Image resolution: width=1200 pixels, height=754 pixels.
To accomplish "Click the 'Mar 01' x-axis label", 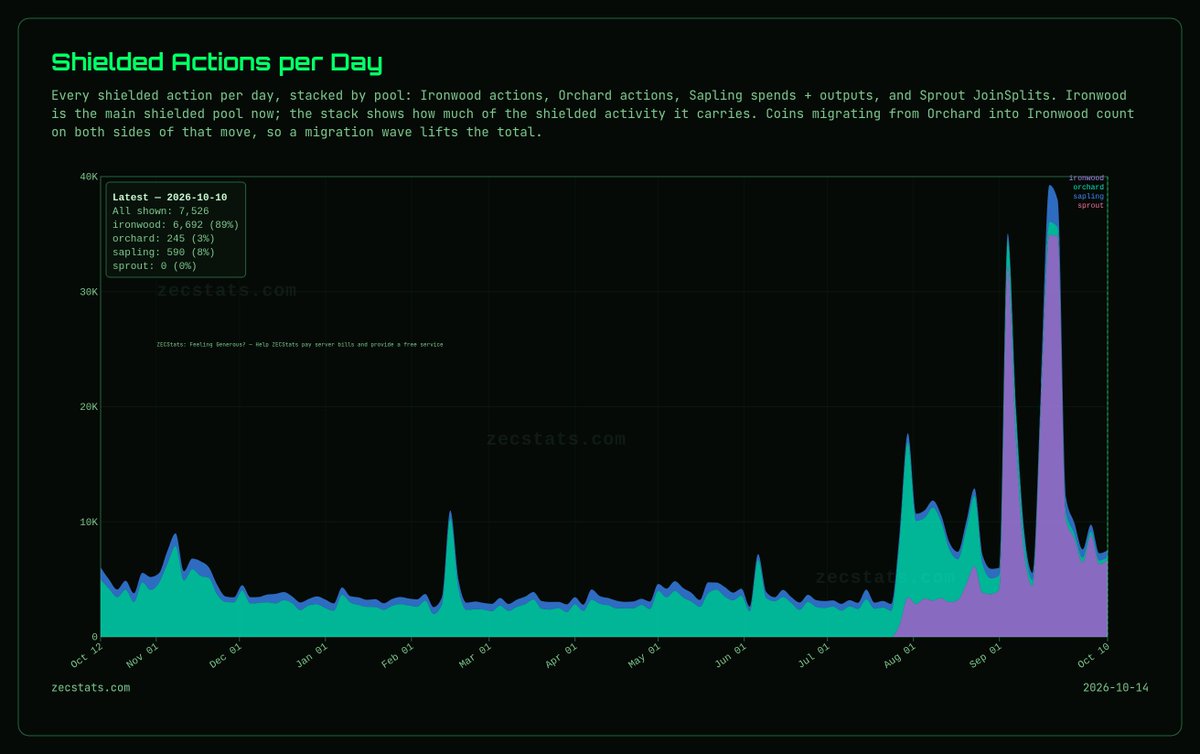I will pos(474,657).
